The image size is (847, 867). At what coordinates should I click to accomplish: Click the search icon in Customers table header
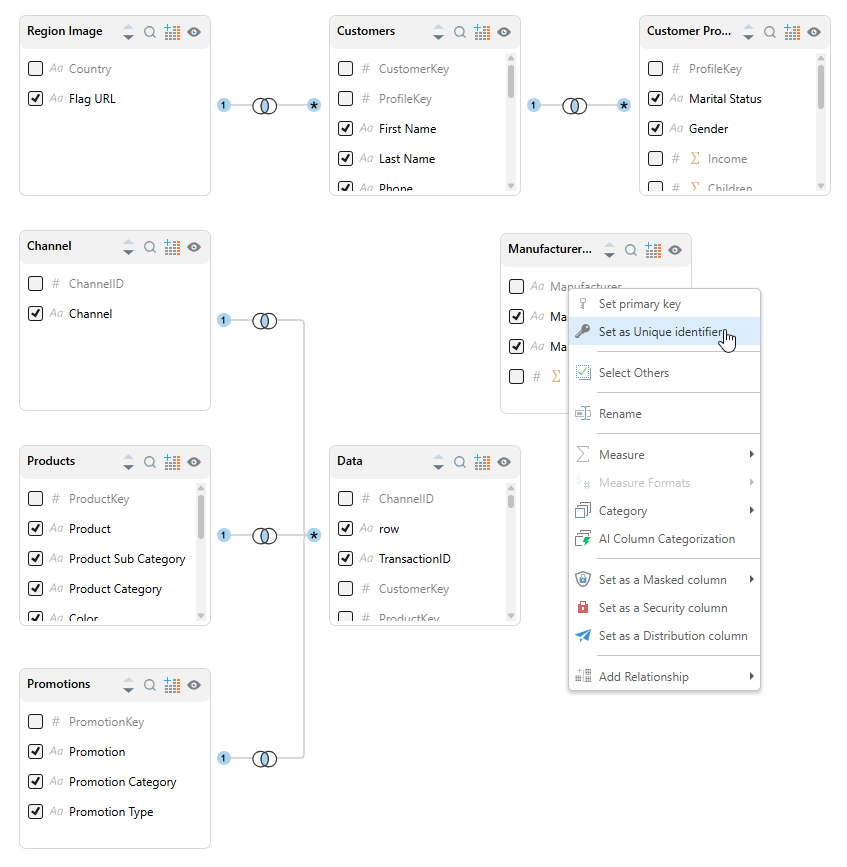pyautogui.click(x=460, y=32)
